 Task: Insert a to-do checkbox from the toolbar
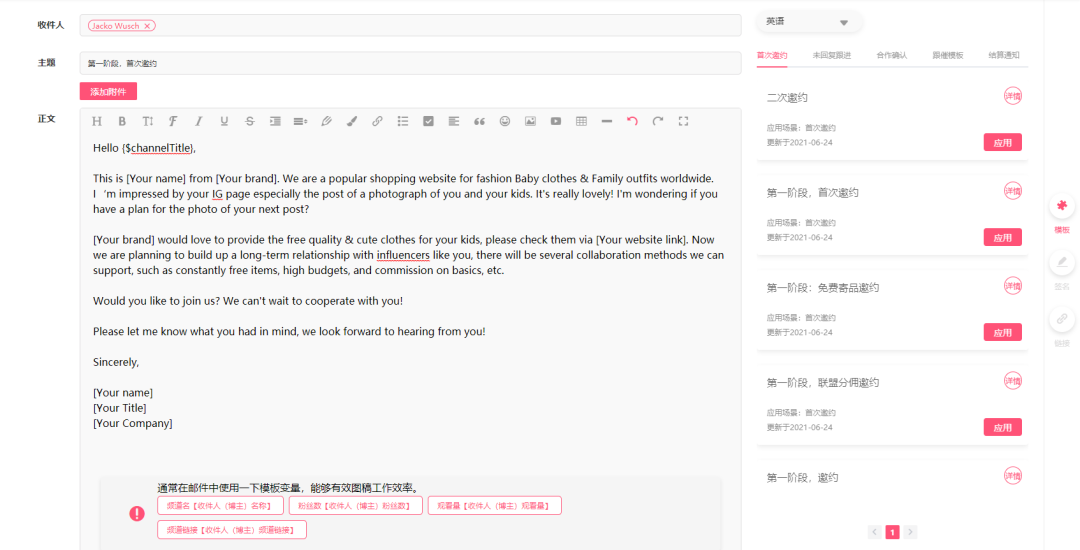(x=428, y=121)
